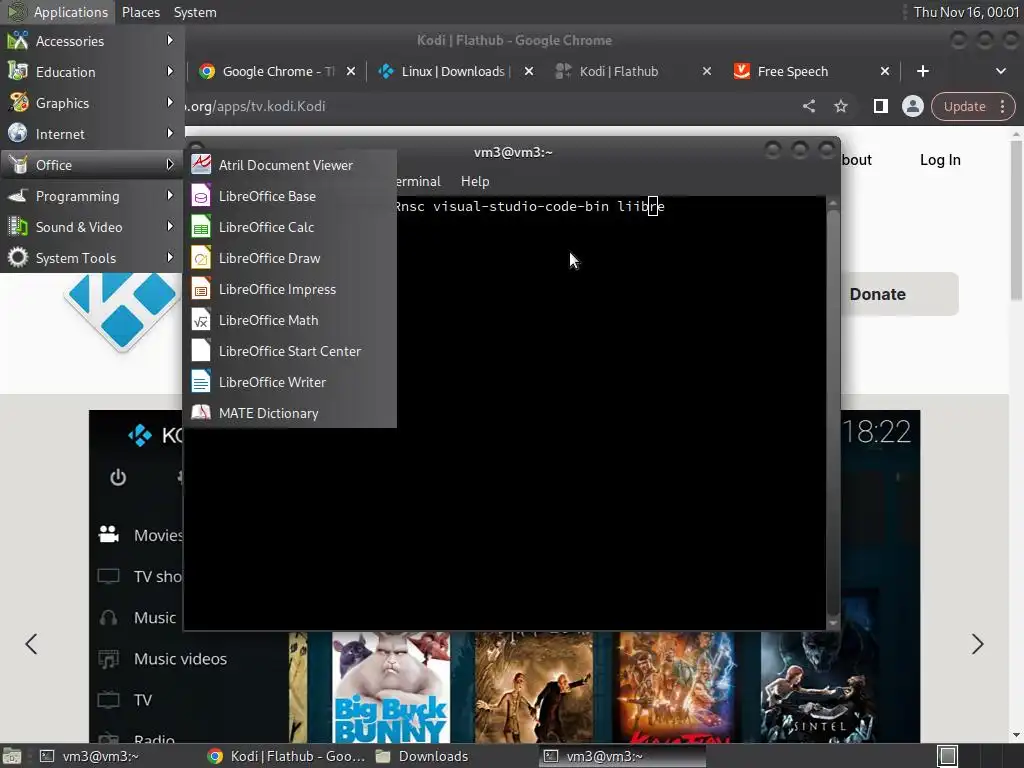This screenshot has width=1024, height=768.
Task: Expand the Graphics submenu
Action: click(x=92, y=103)
